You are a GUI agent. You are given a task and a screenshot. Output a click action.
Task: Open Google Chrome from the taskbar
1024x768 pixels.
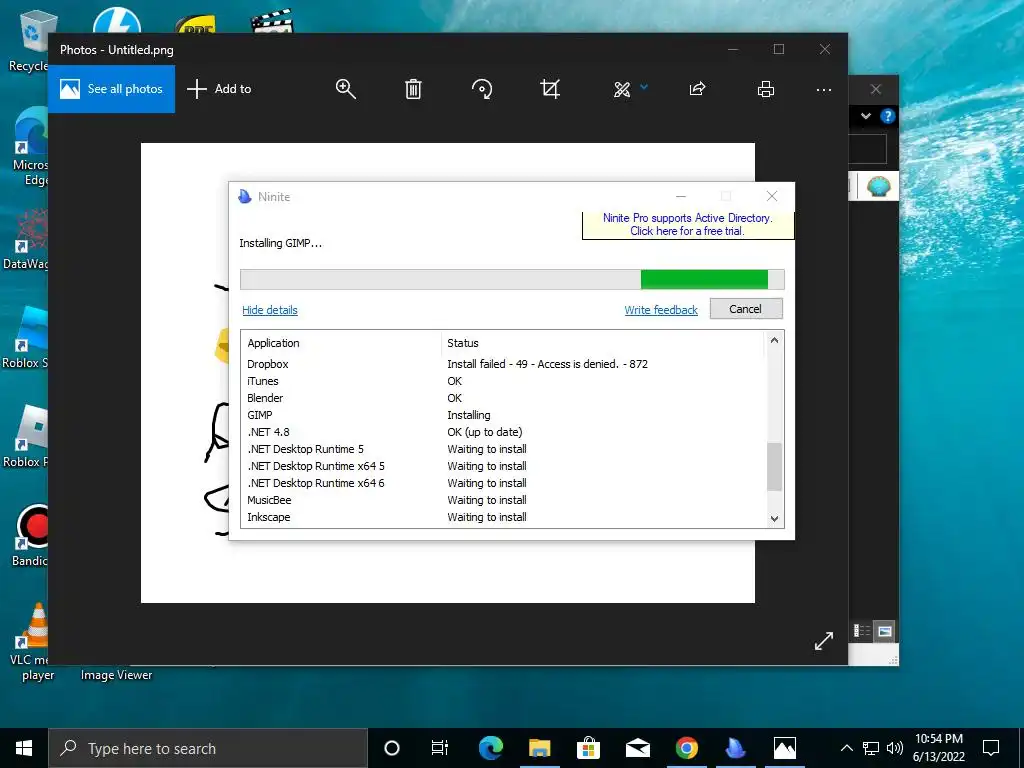[686, 748]
